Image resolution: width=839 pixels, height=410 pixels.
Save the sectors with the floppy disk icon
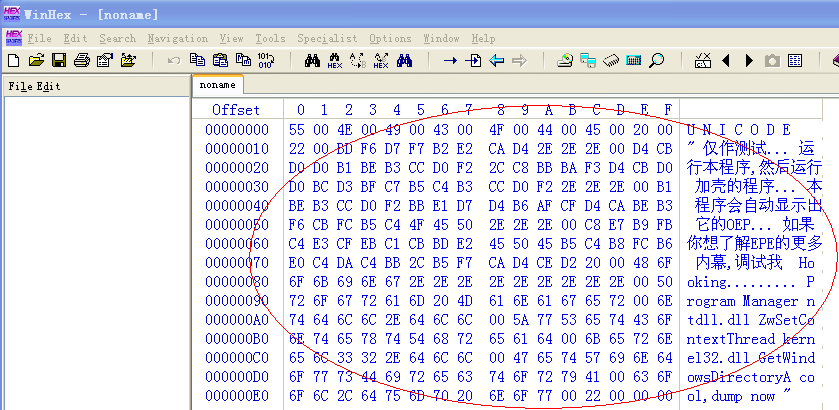coord(59,60)
